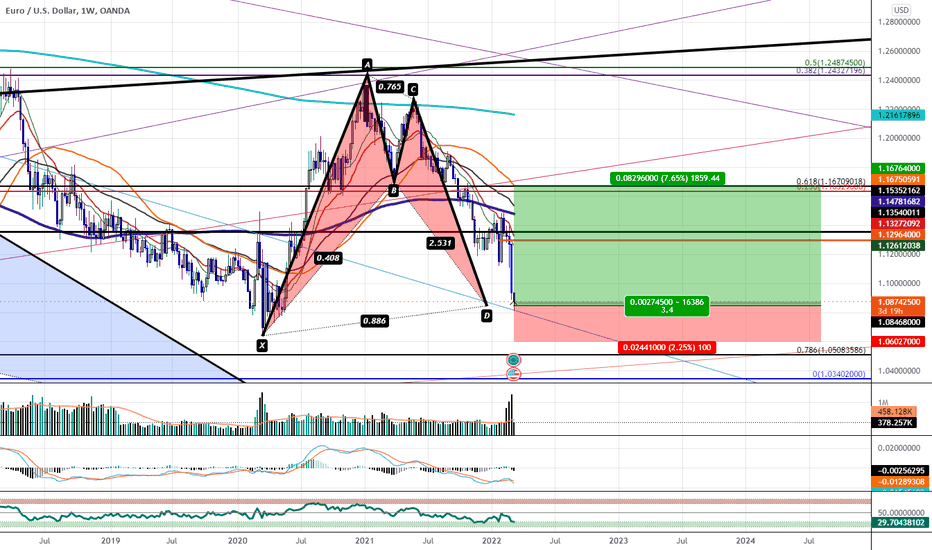Image resolution: width=932 pixels, height=550 pixels.
Task: Click the navy 1.14781682 price axis tag
Action: pos(899,202)
